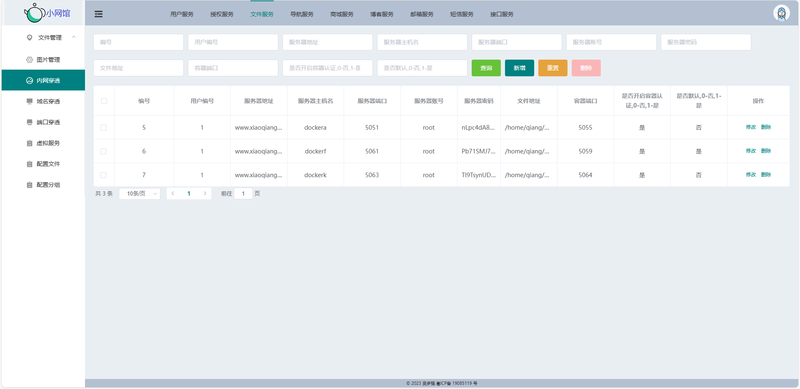Switch to the 邮箱服务 tab
800x389 pixels.
pos(422,14)
